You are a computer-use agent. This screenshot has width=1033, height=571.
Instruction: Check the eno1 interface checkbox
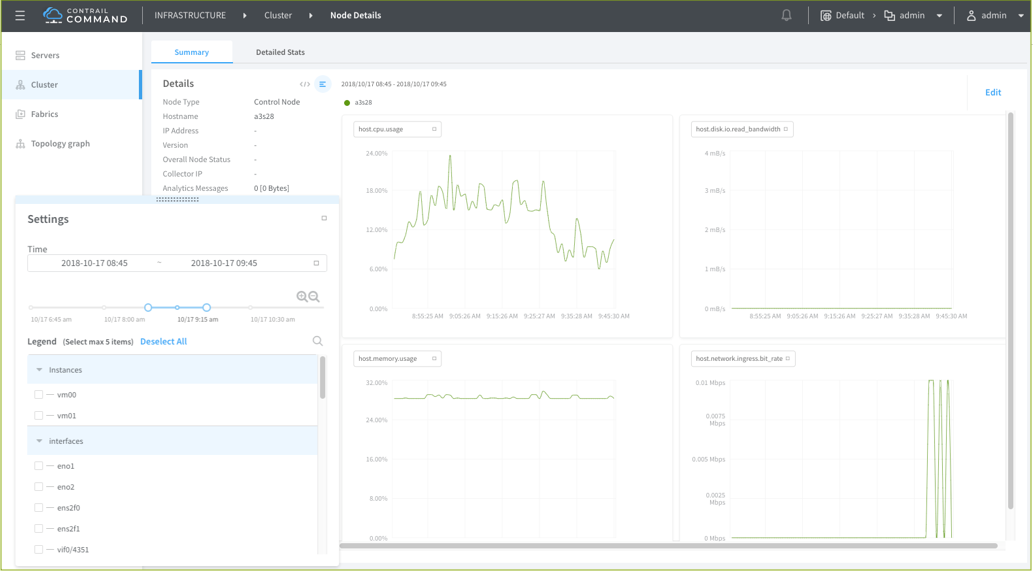(38, 466)
